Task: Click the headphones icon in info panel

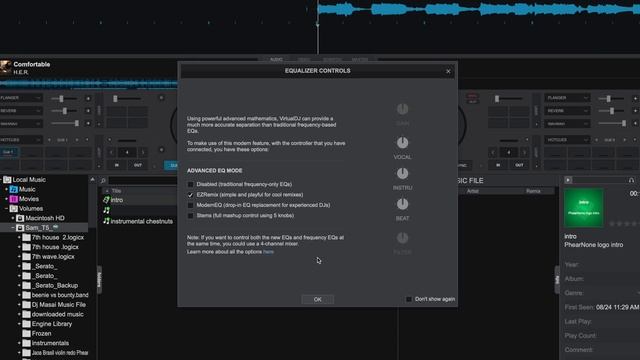Action: click(x=631, y=180)
